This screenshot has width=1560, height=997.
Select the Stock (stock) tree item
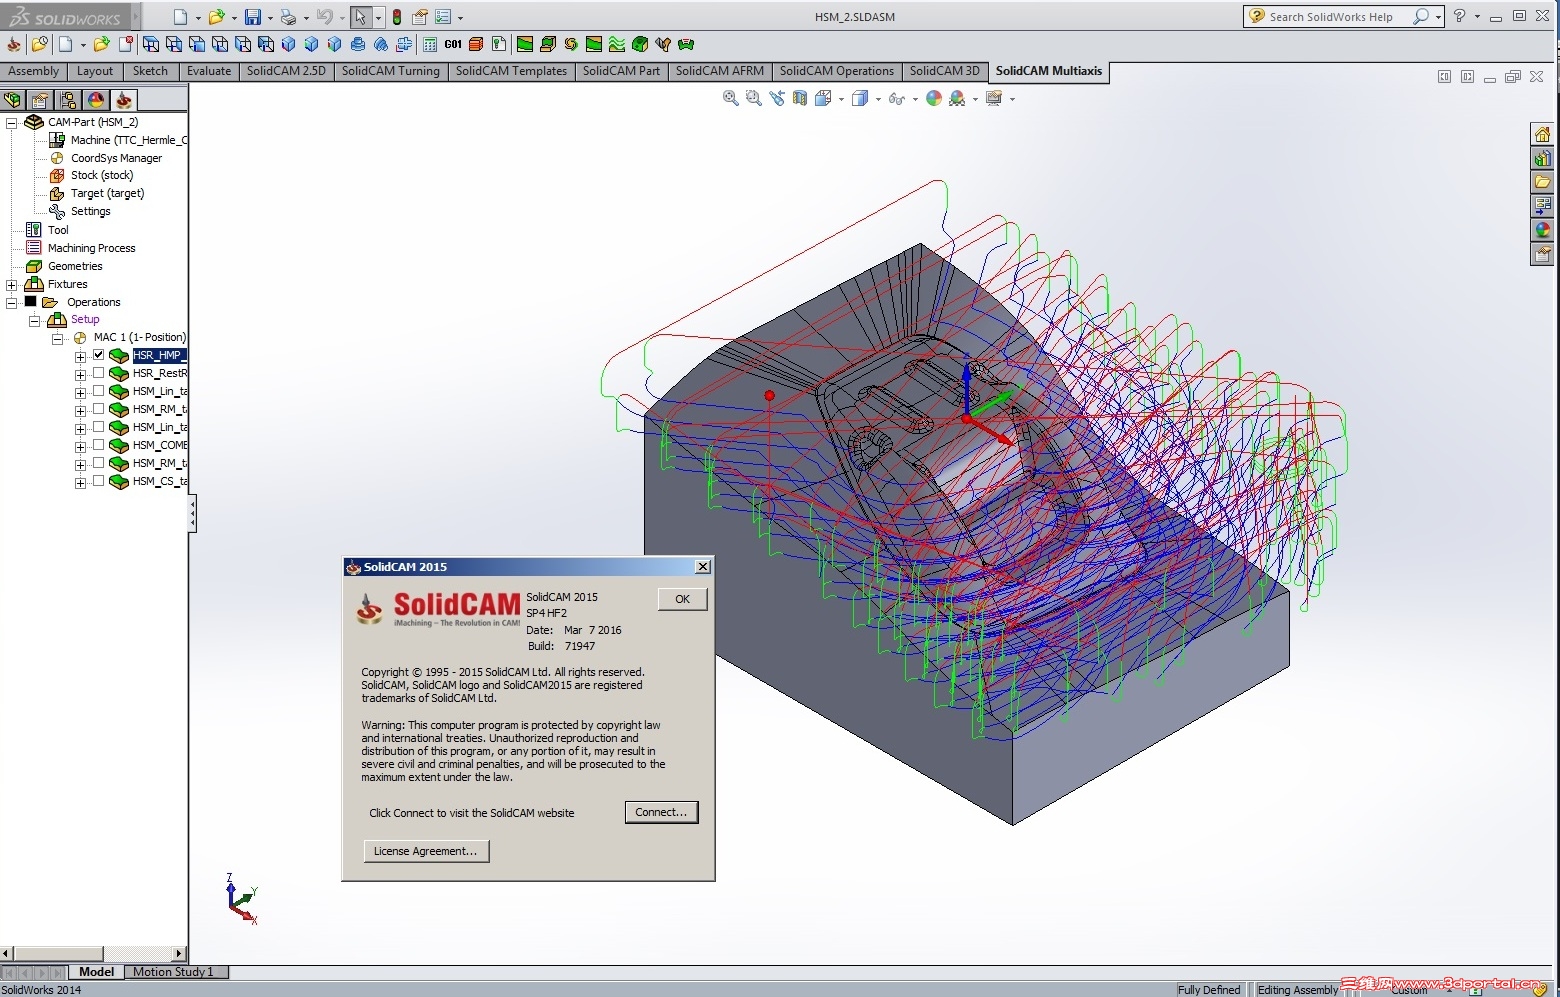pyautogui.click(x=102, y=175)
